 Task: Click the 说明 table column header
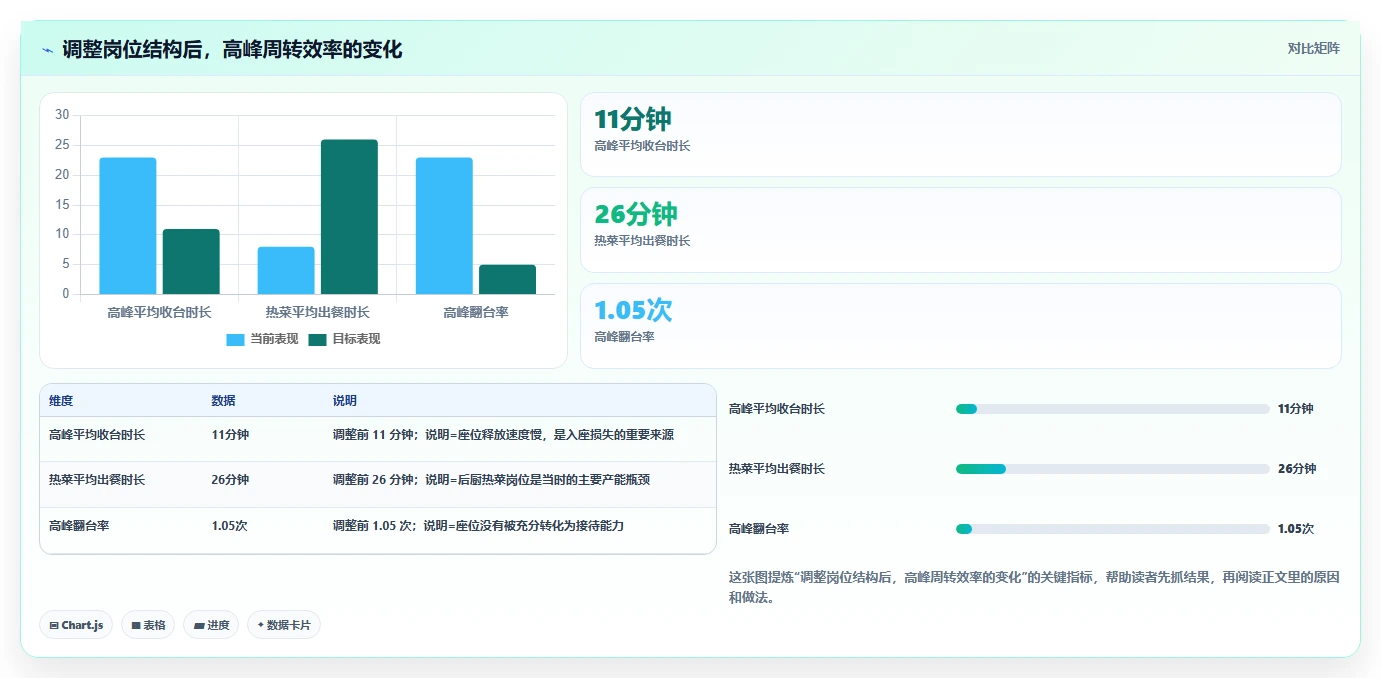point(345,401)
